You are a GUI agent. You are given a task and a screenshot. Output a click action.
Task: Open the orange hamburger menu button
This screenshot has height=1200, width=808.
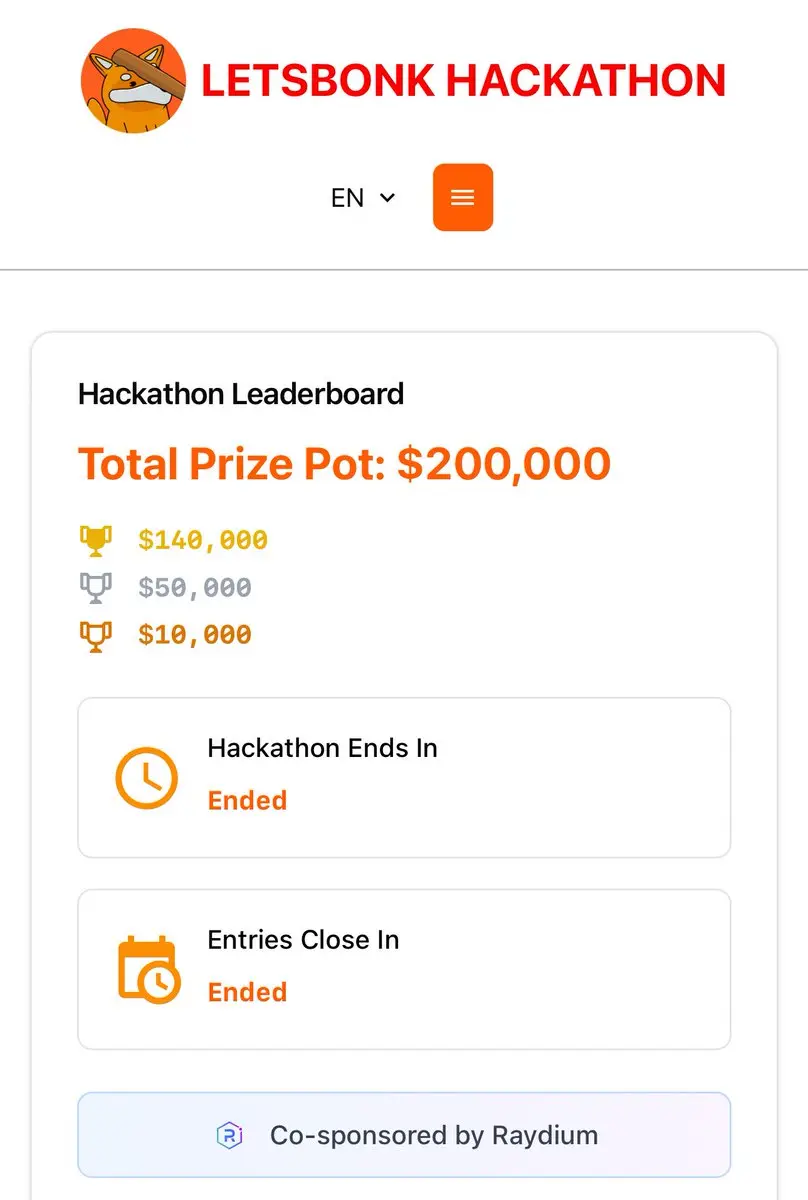pyautogui.click(x=462, y=198)
